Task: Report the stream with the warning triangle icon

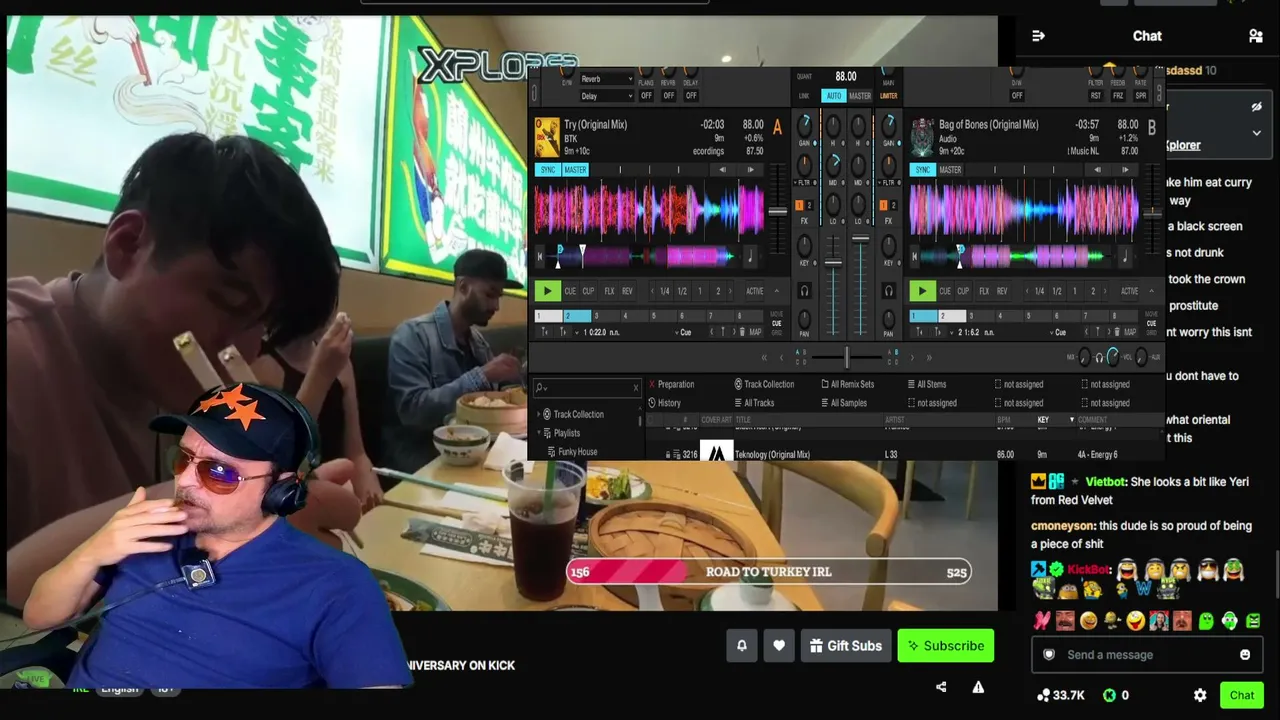Action: pos(978,687)
